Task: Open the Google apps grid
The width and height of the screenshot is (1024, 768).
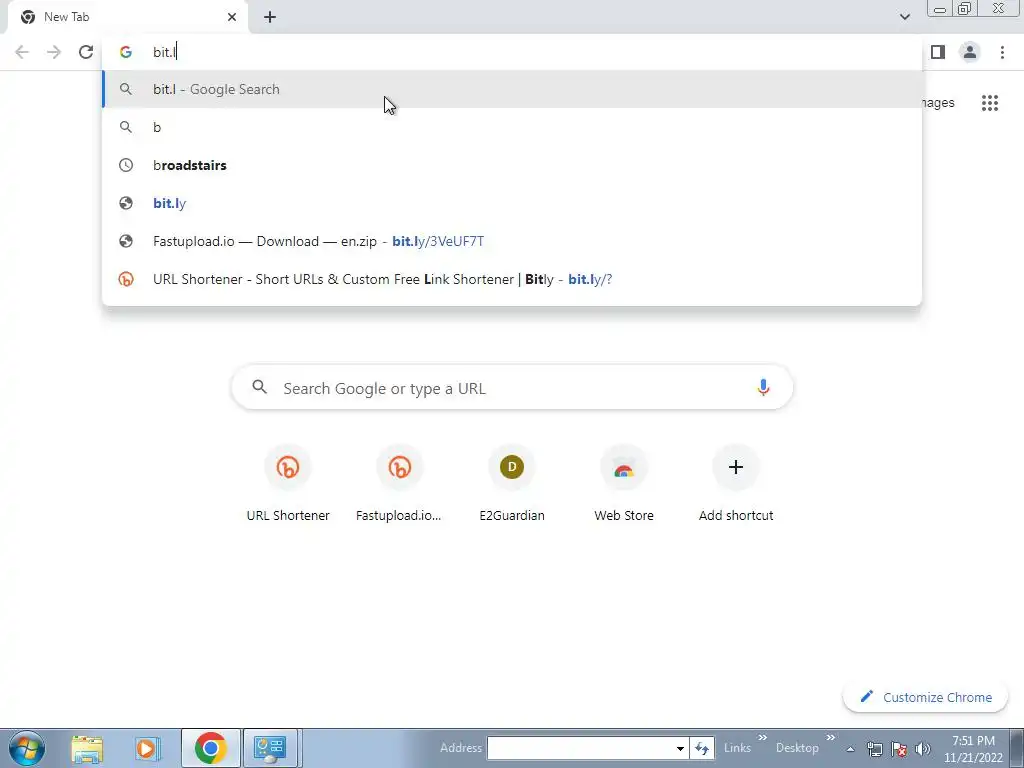Action: [989, 103]
